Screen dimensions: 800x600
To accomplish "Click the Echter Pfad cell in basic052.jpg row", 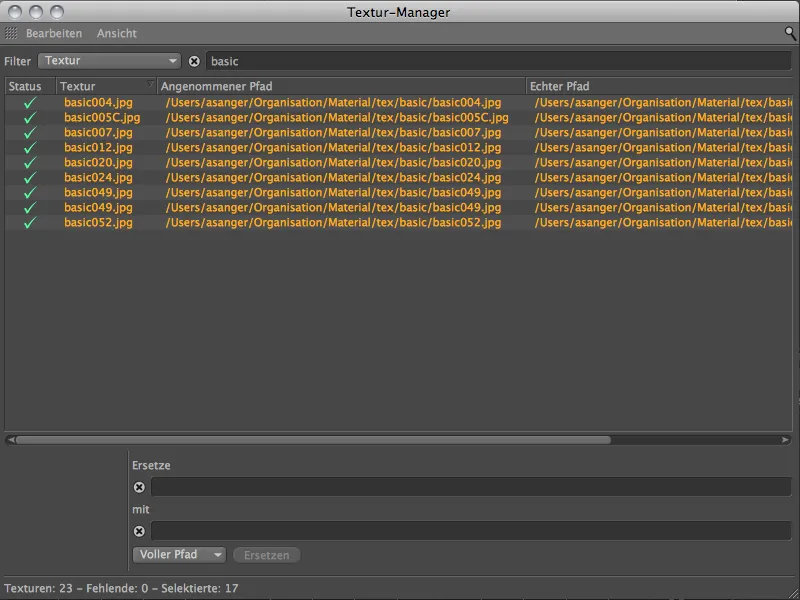I will (x=663, y=222).
